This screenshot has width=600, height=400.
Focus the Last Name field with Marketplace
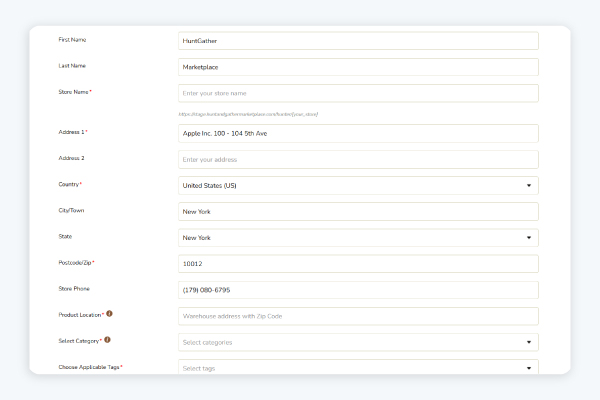tap(357, 67)
